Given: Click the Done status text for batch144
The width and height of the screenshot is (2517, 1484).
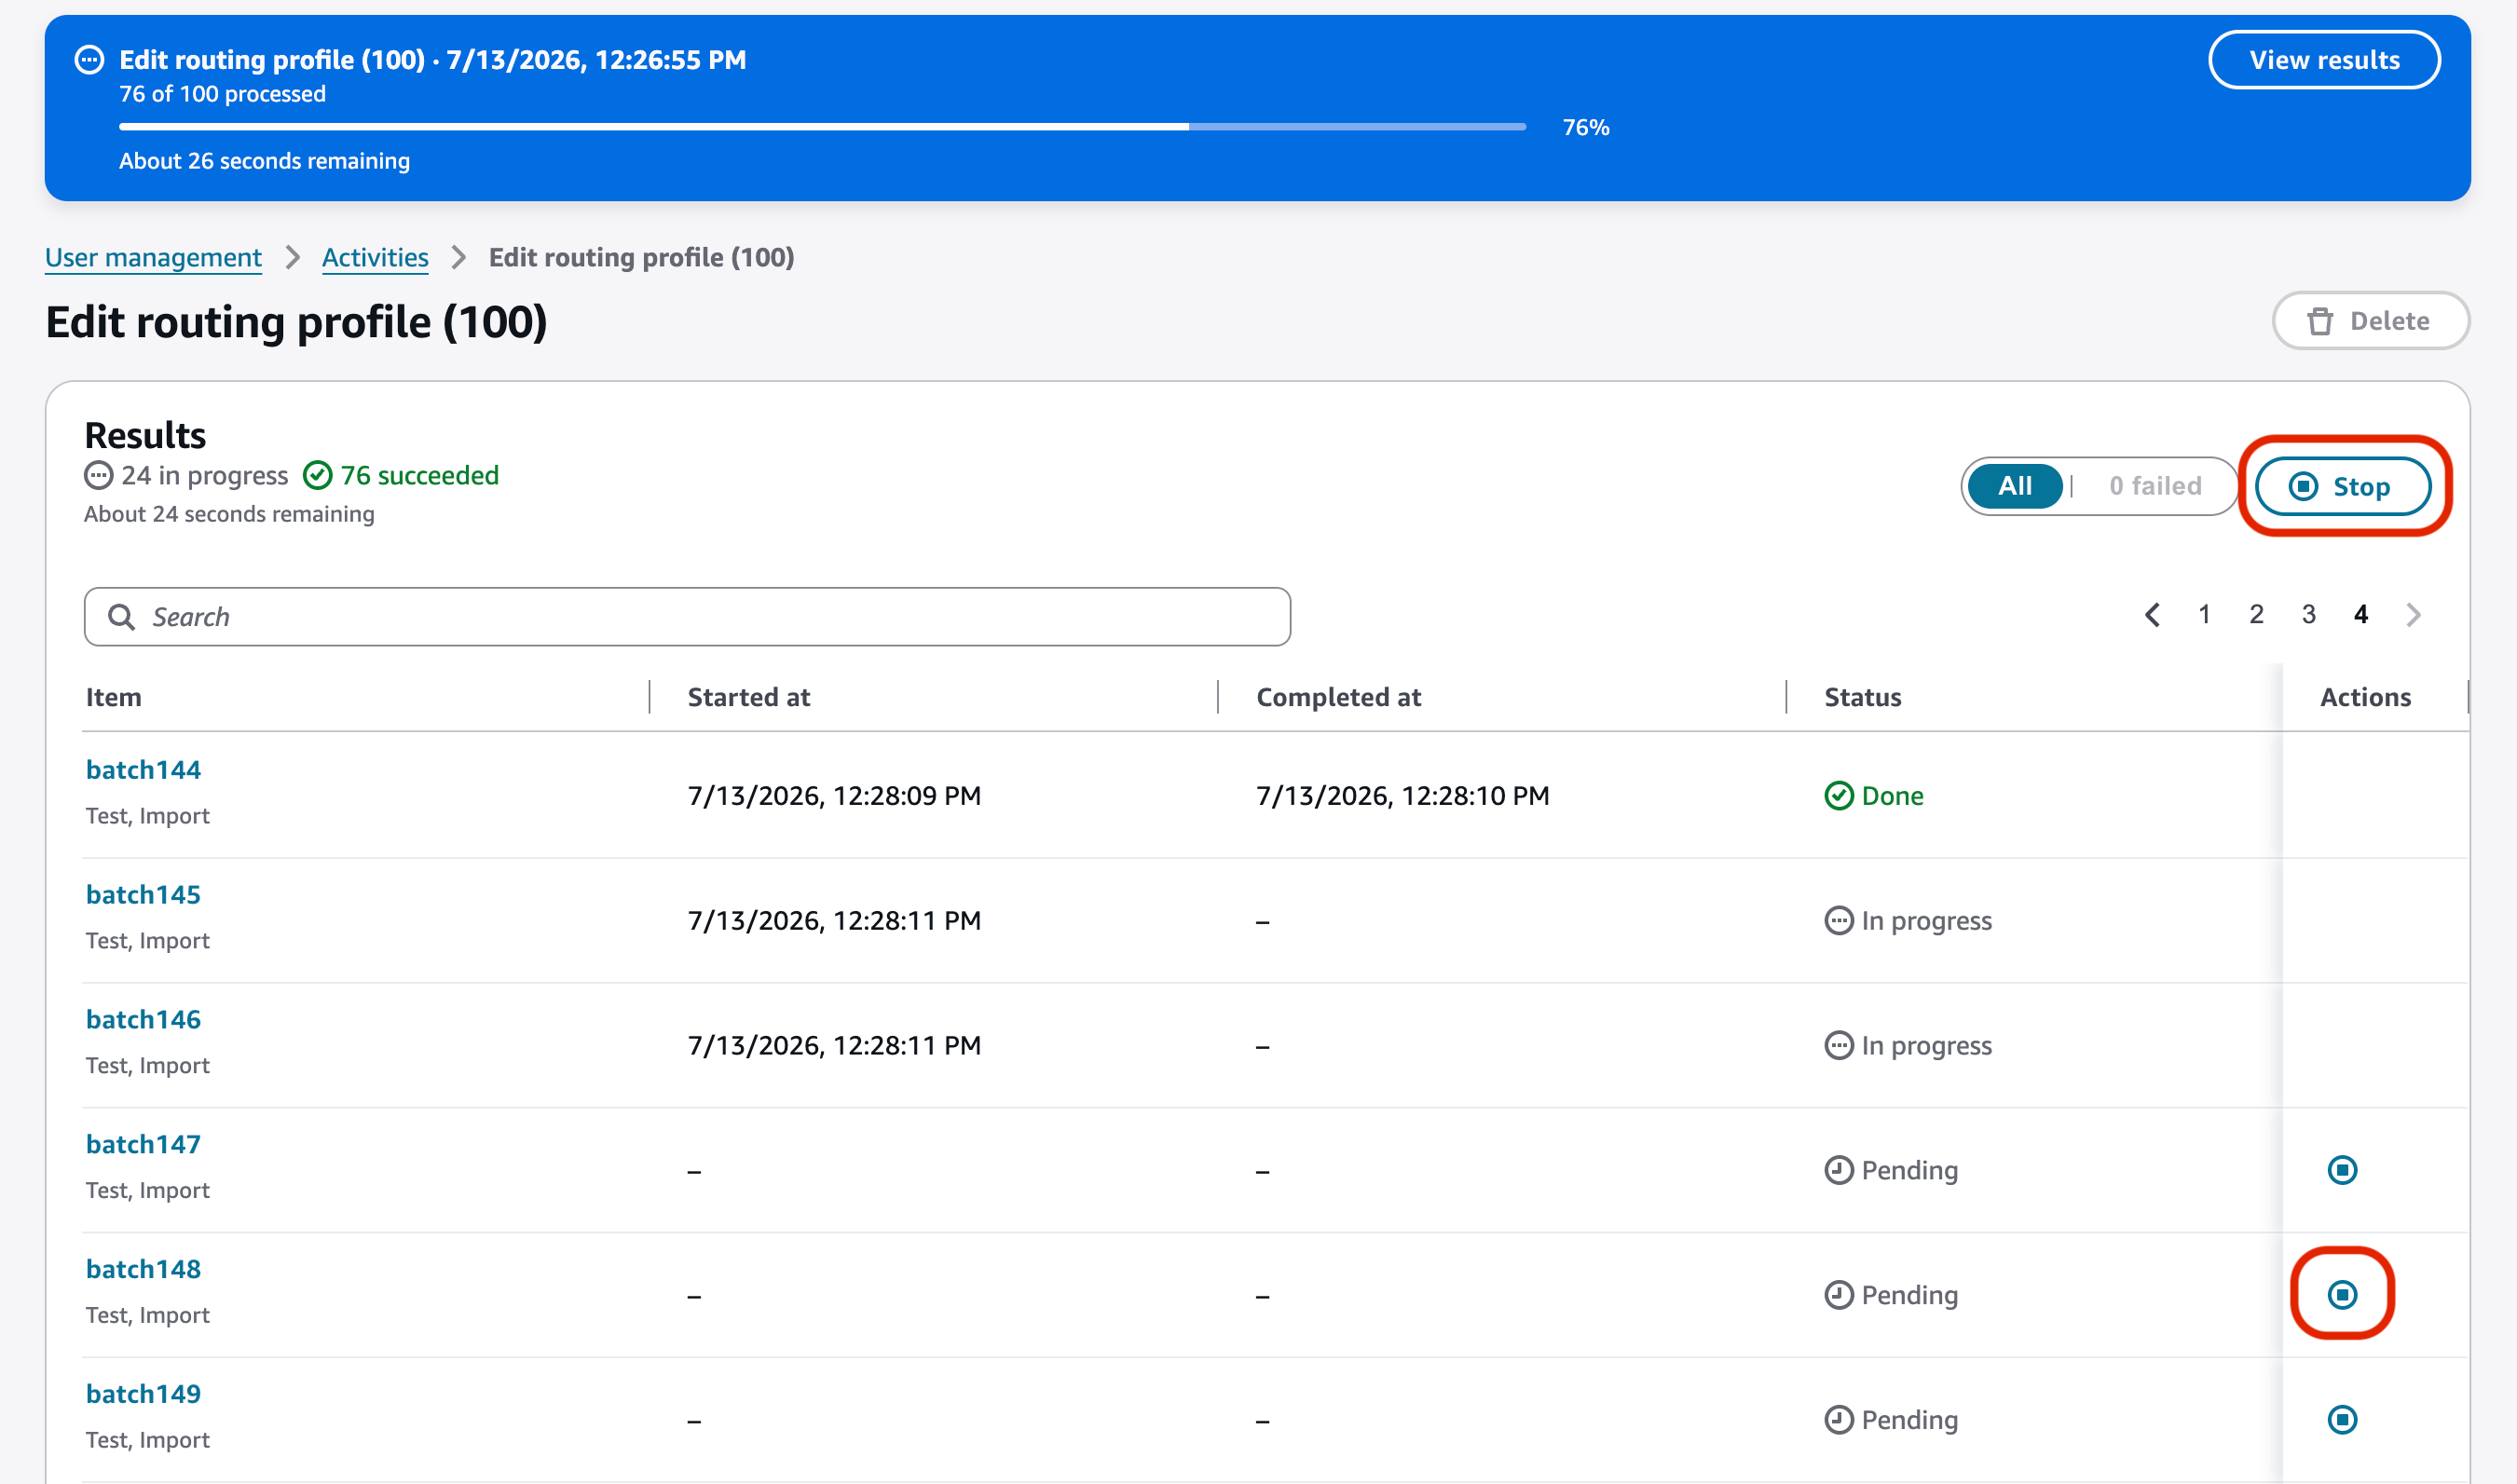Looking at the screenshot, I should coord(1892,796).
